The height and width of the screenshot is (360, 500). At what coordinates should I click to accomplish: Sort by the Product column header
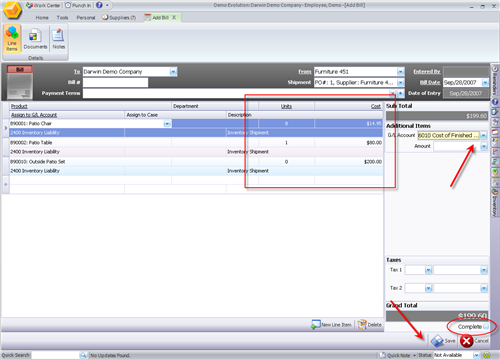pos(19,106)
